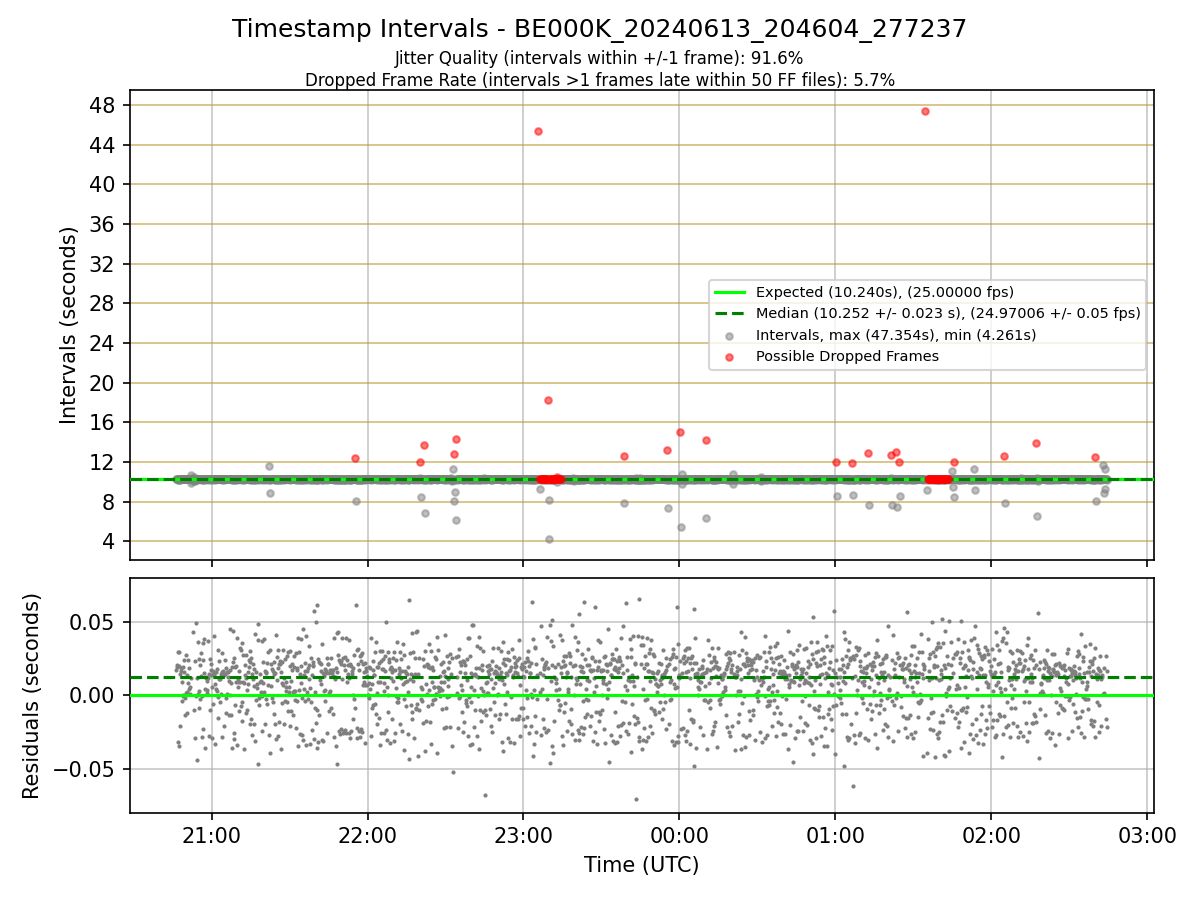Click the 'Residuals (seconds)' y-axis label
The width and height of the screenshot is (1200, 900).
(x=32, y=696)
